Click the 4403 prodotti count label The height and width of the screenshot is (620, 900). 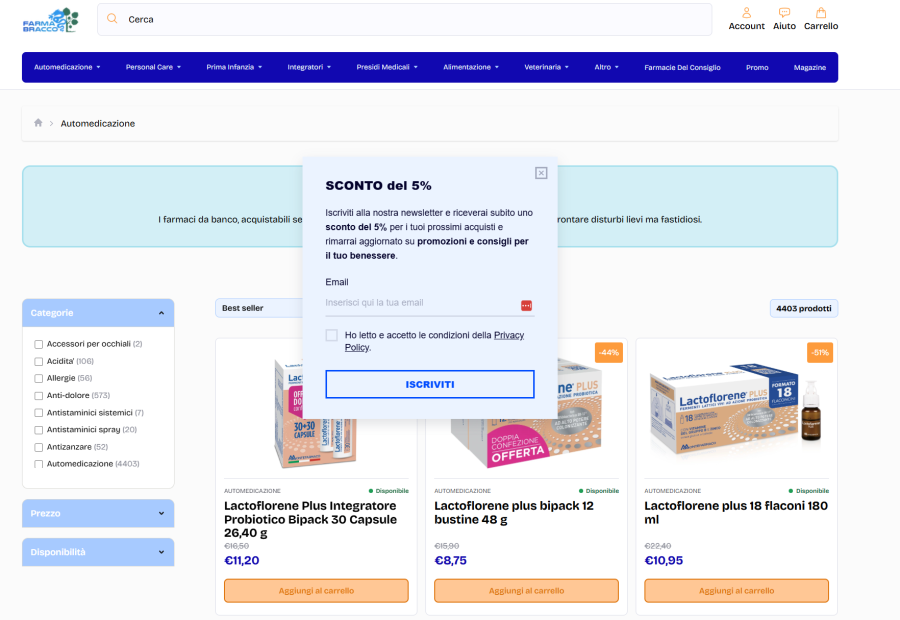pos(804,308)
